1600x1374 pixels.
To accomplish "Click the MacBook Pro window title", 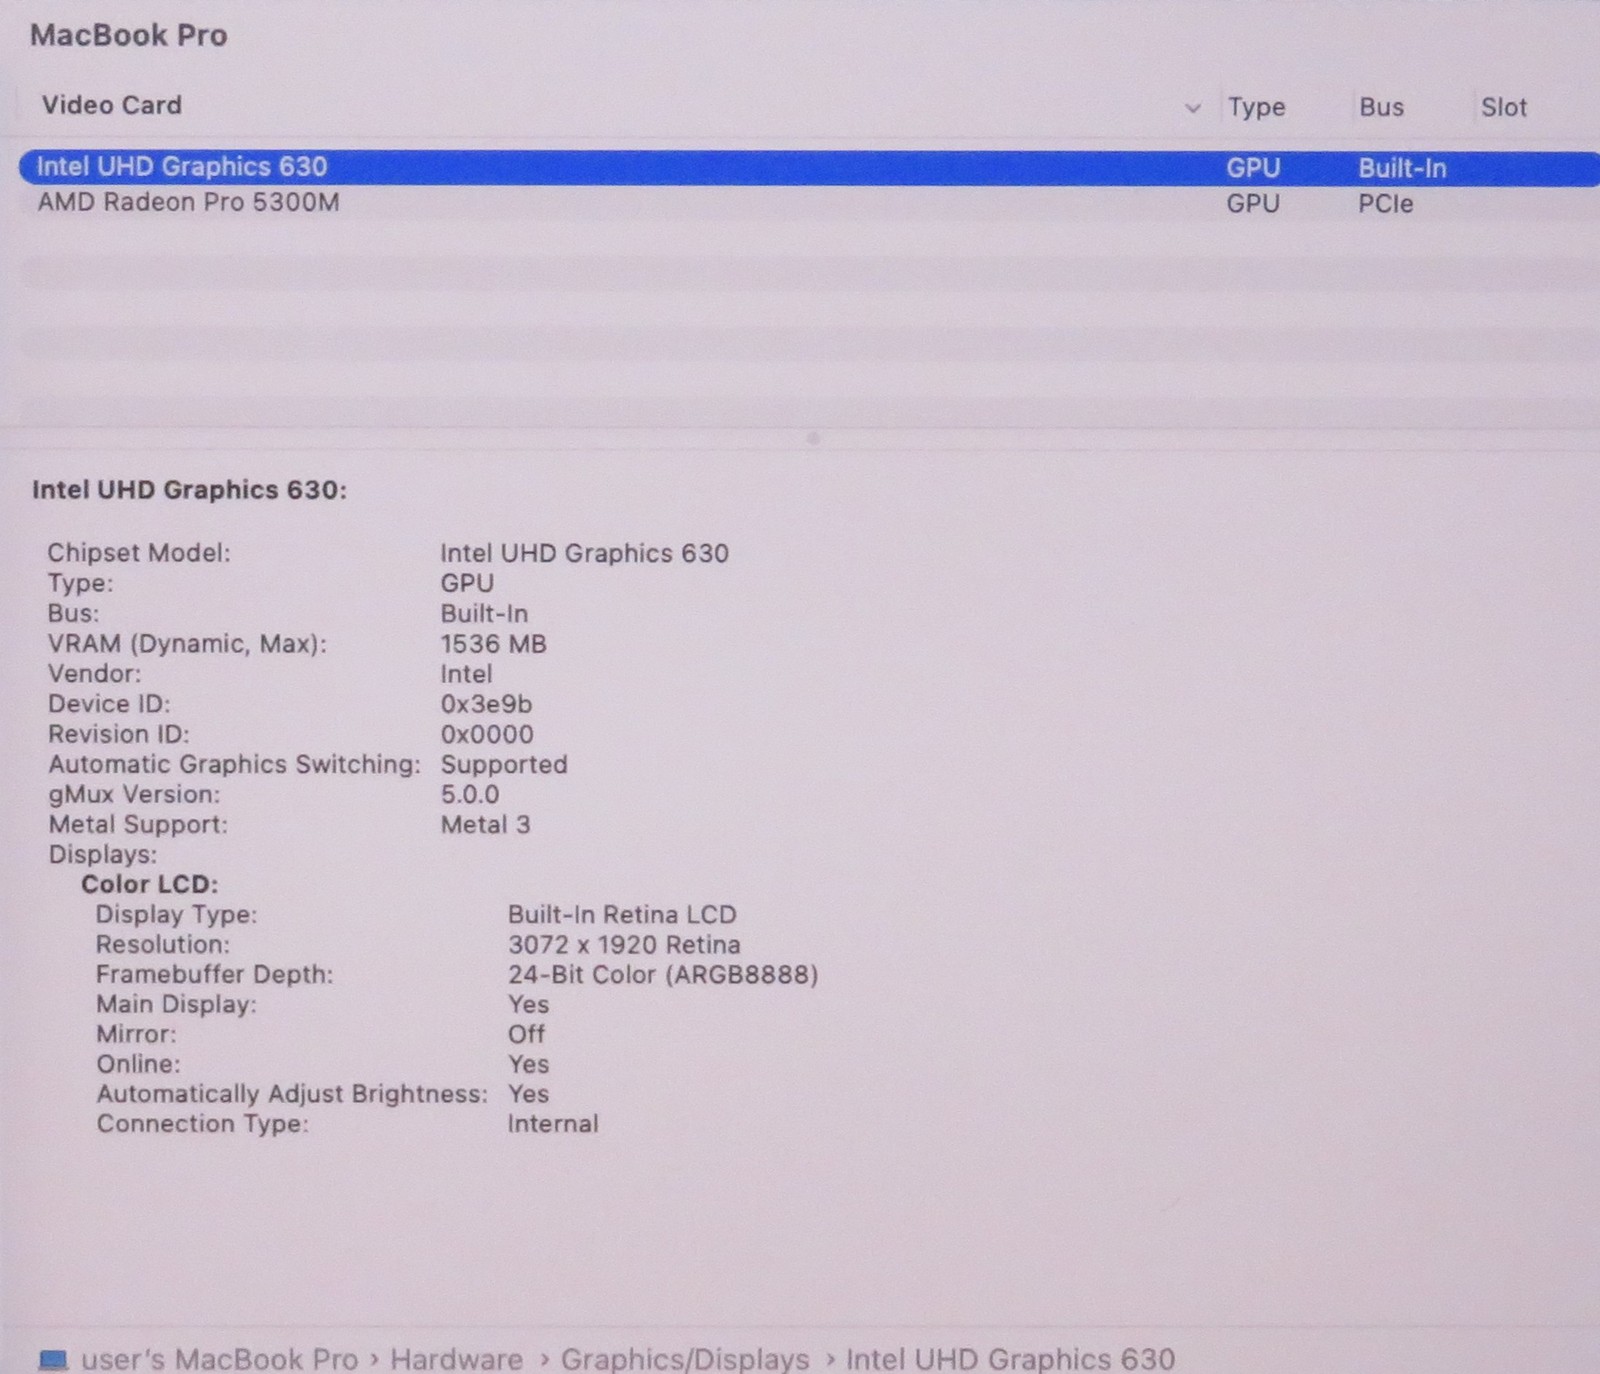I will pos(128,35).
